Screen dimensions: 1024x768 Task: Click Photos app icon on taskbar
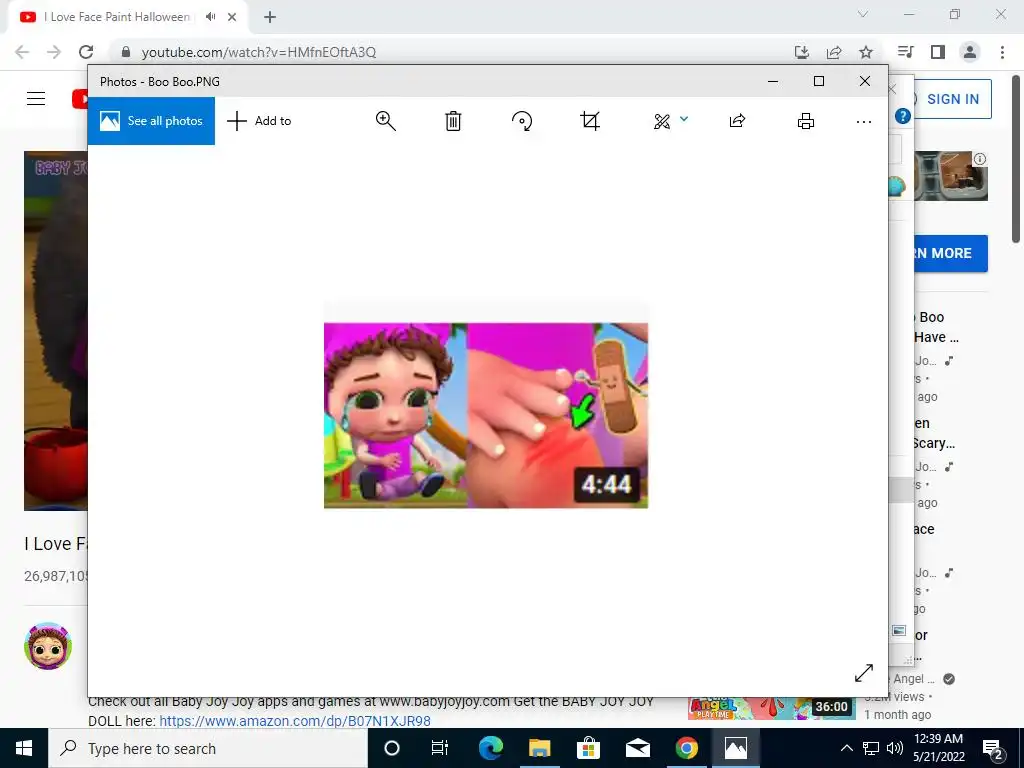(735, 748)
